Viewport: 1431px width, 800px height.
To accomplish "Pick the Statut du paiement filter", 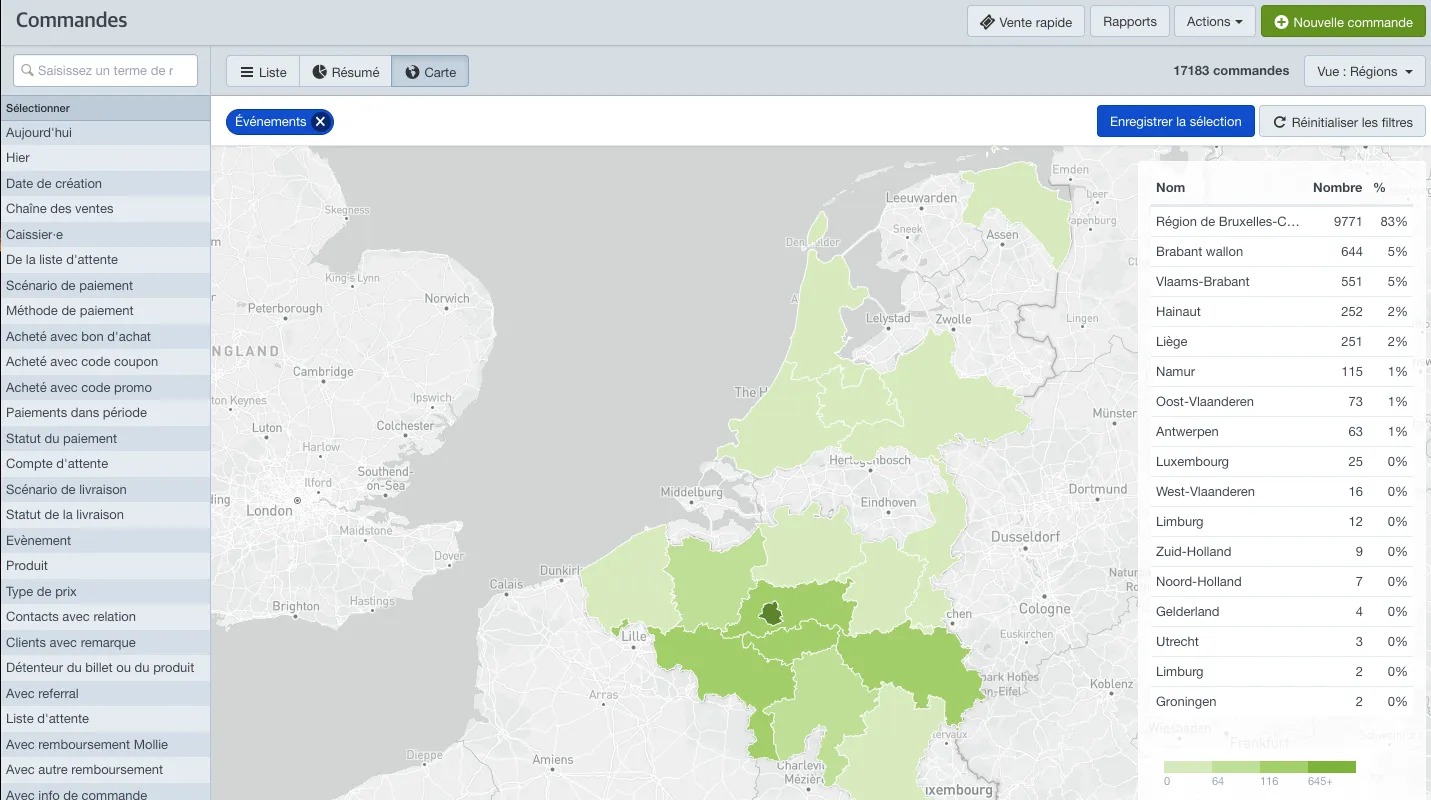I will (105, 439).
